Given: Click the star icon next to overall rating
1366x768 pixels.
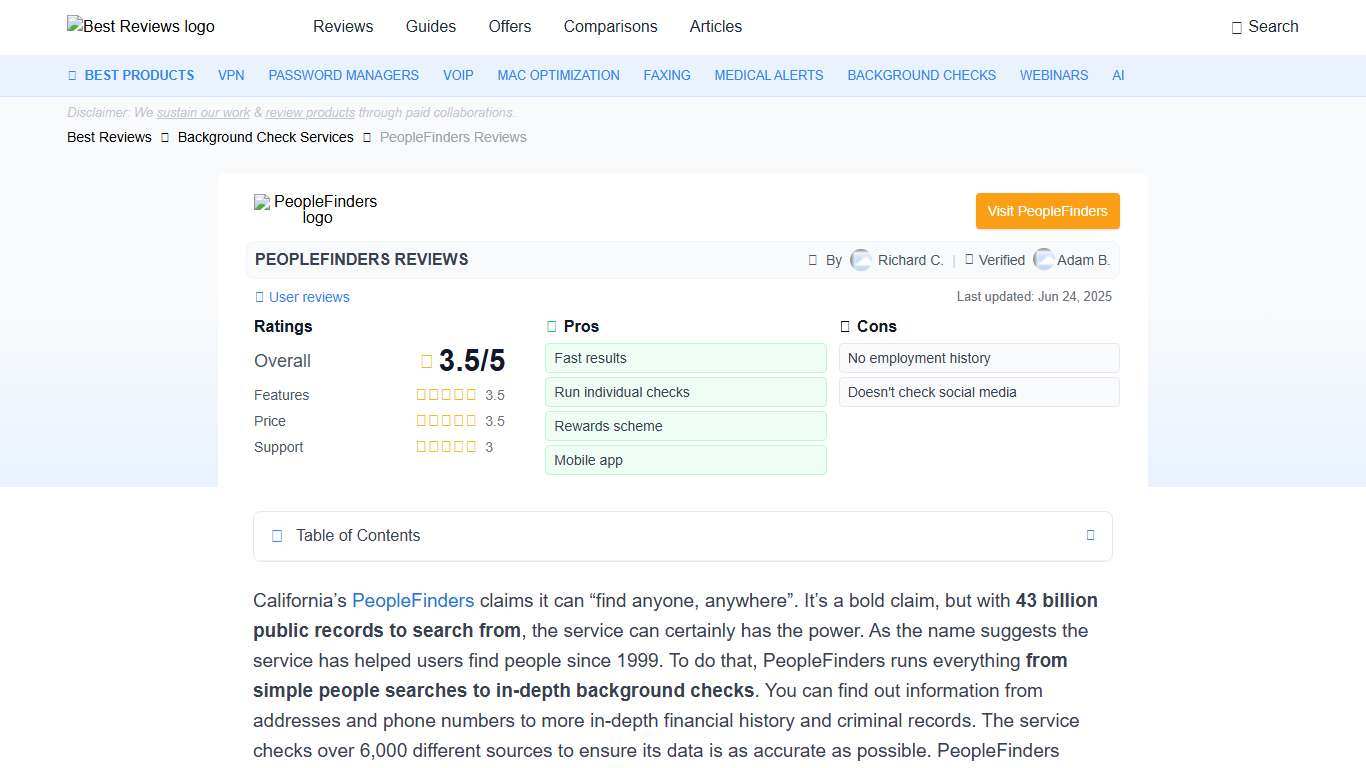Looking at the screenshot, I should (427, 361).
